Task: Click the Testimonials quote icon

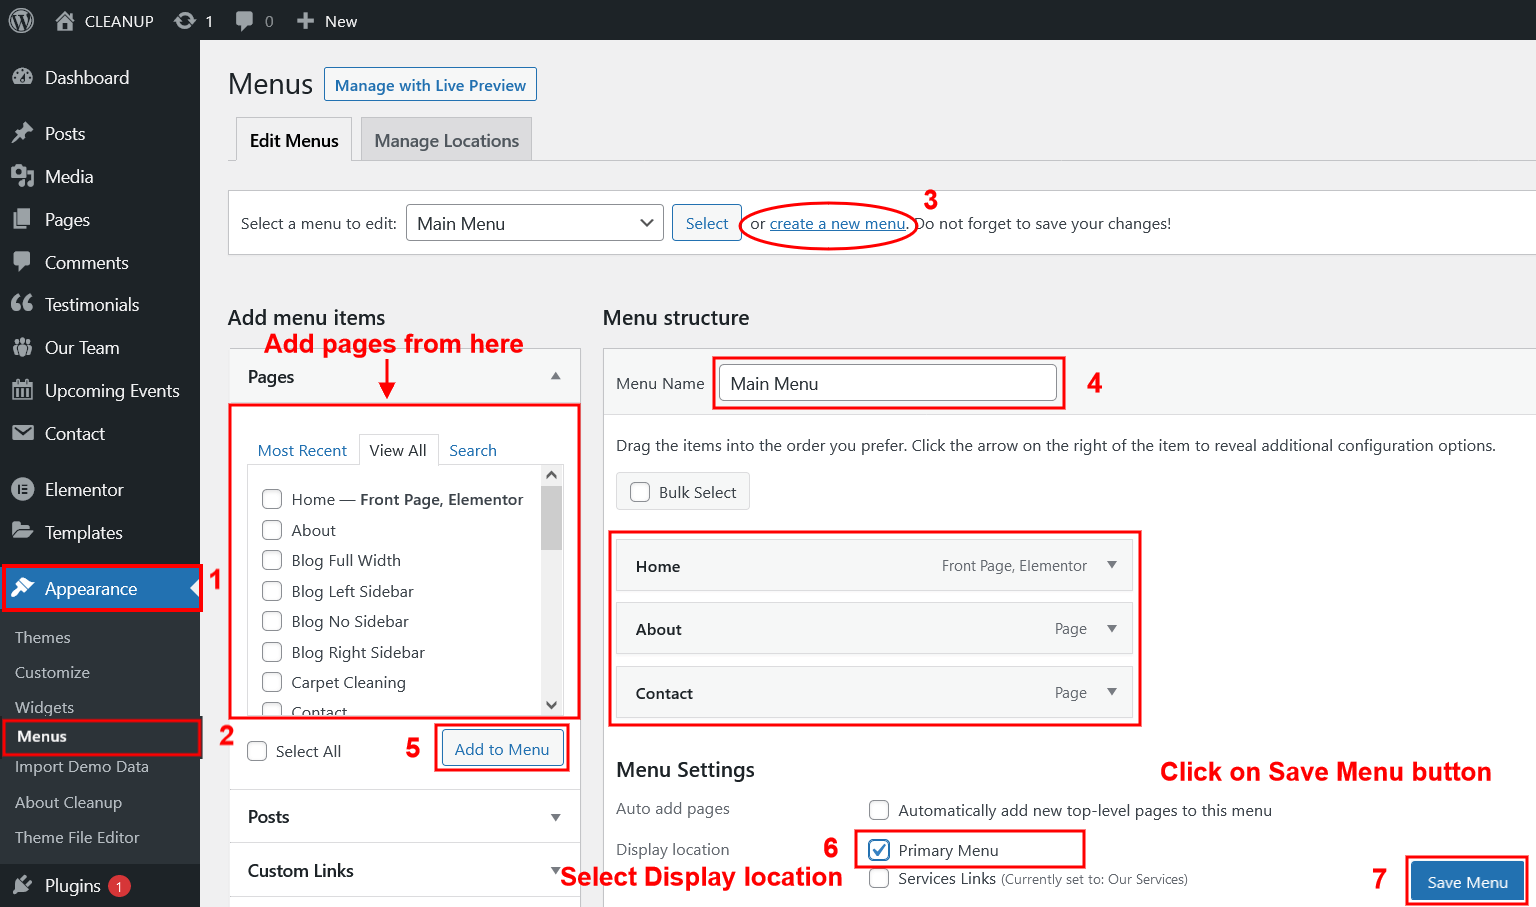Action: [x=22, y=304]
